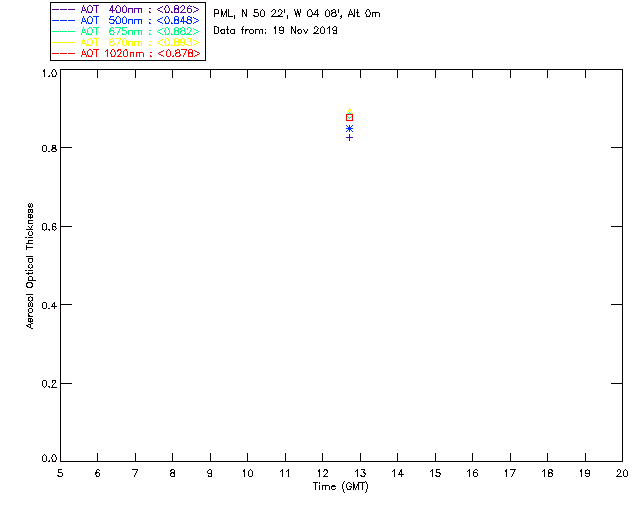Click the x-axis tick label 9
The width and height of the screenshot is (640, 512).
[x=210, y=473]
